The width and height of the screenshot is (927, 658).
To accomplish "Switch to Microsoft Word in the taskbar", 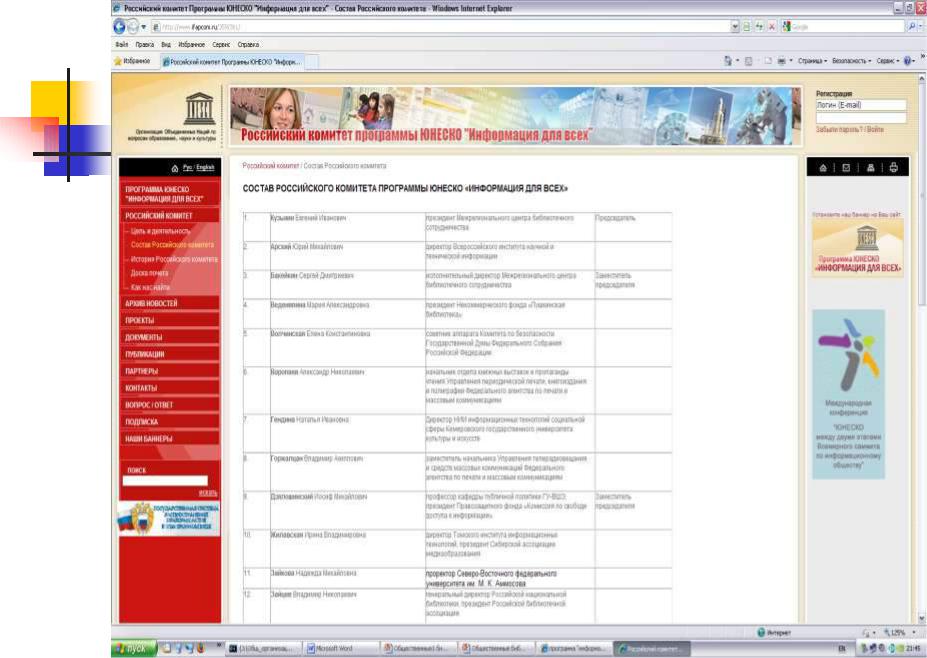I will [x=341, y=649].
